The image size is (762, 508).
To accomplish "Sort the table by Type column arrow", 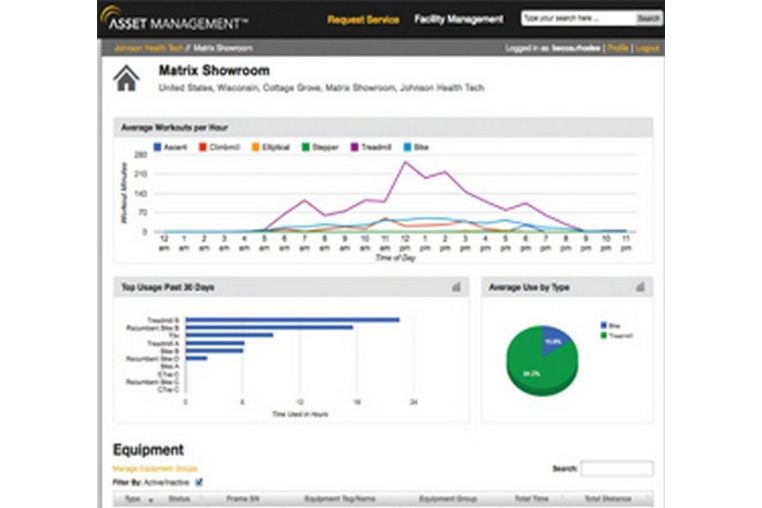I will tap(151, 500).
